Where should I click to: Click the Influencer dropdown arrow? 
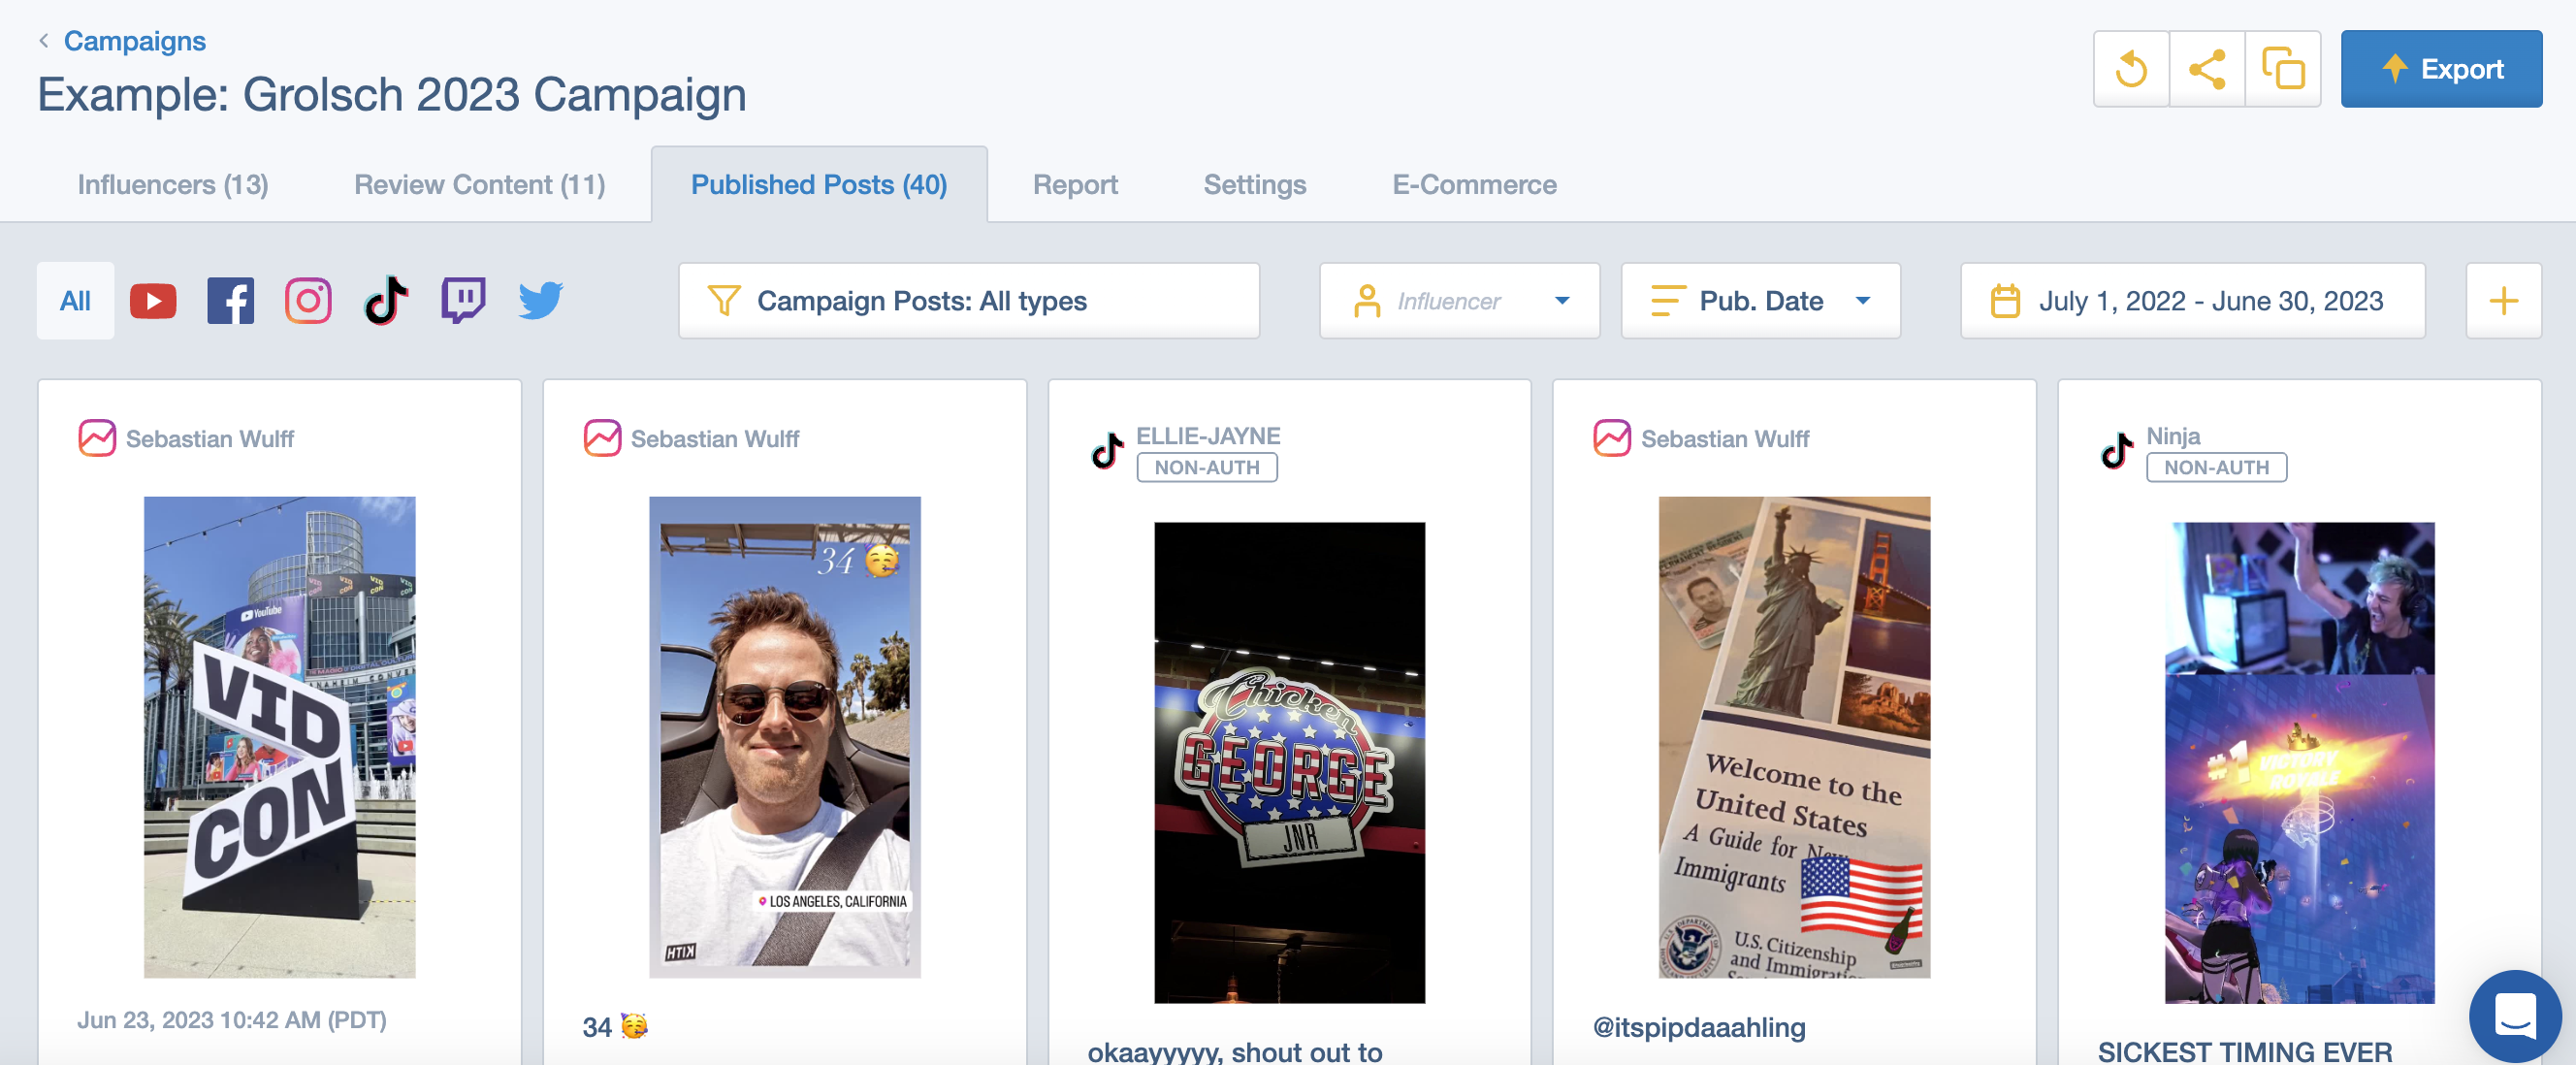1562,301
